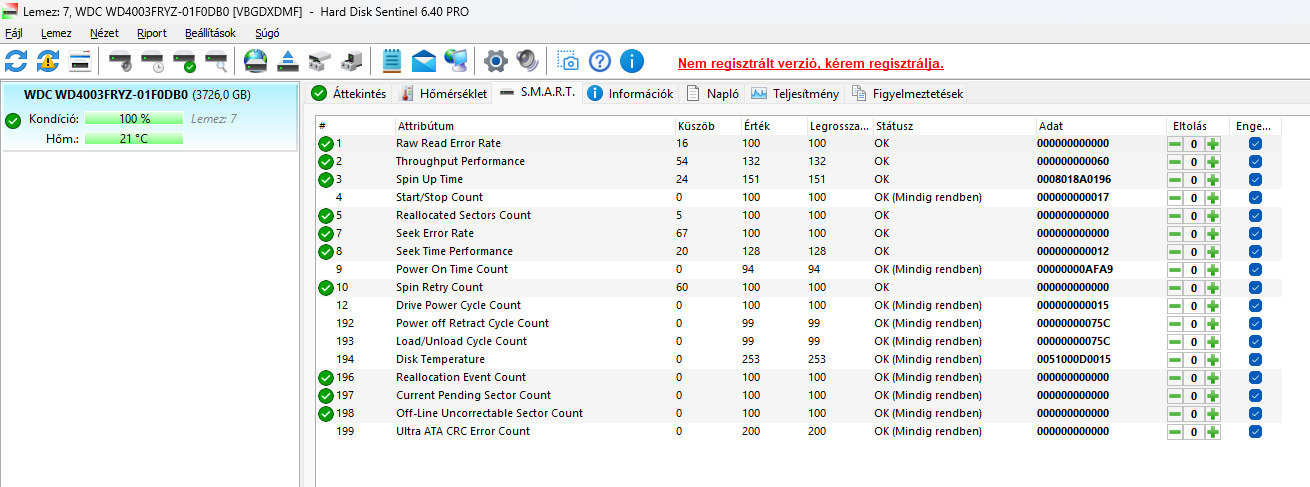Screen dimensions: 1310x487
Task: Switch to the Teljesítmény tab
Action: [x=796, y=94]
